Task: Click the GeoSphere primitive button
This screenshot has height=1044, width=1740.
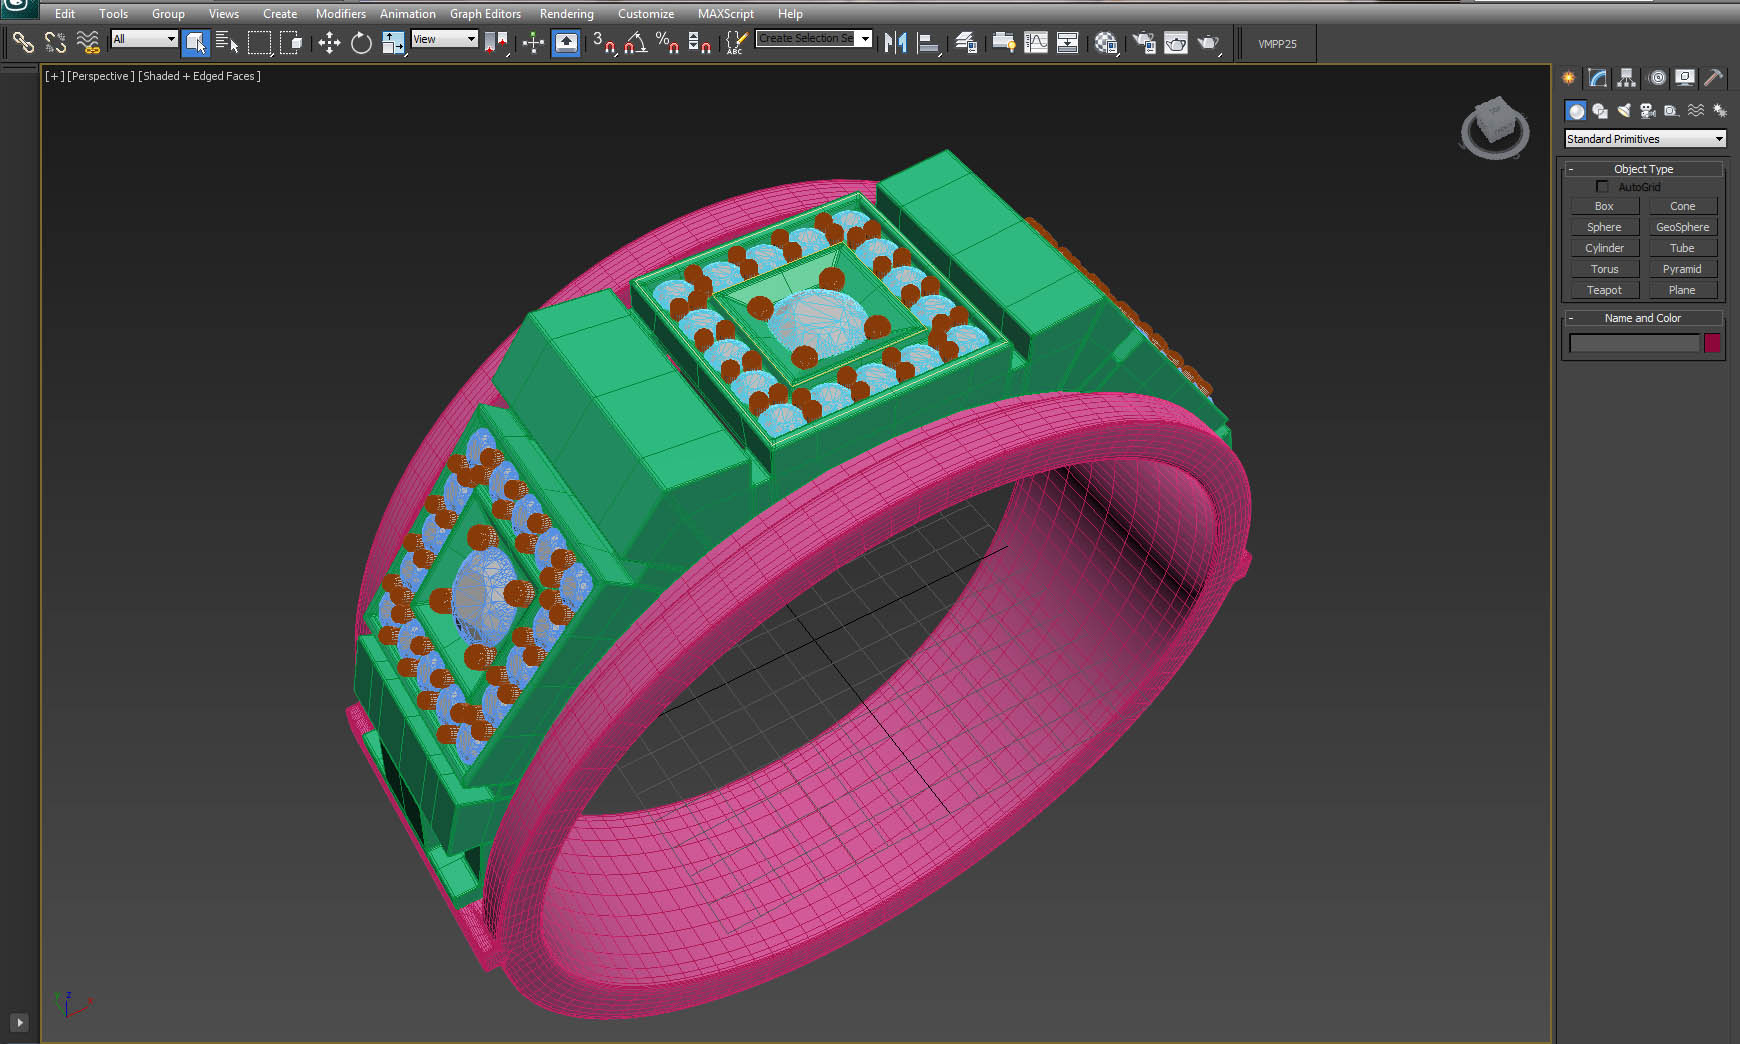Action: 1682,227
